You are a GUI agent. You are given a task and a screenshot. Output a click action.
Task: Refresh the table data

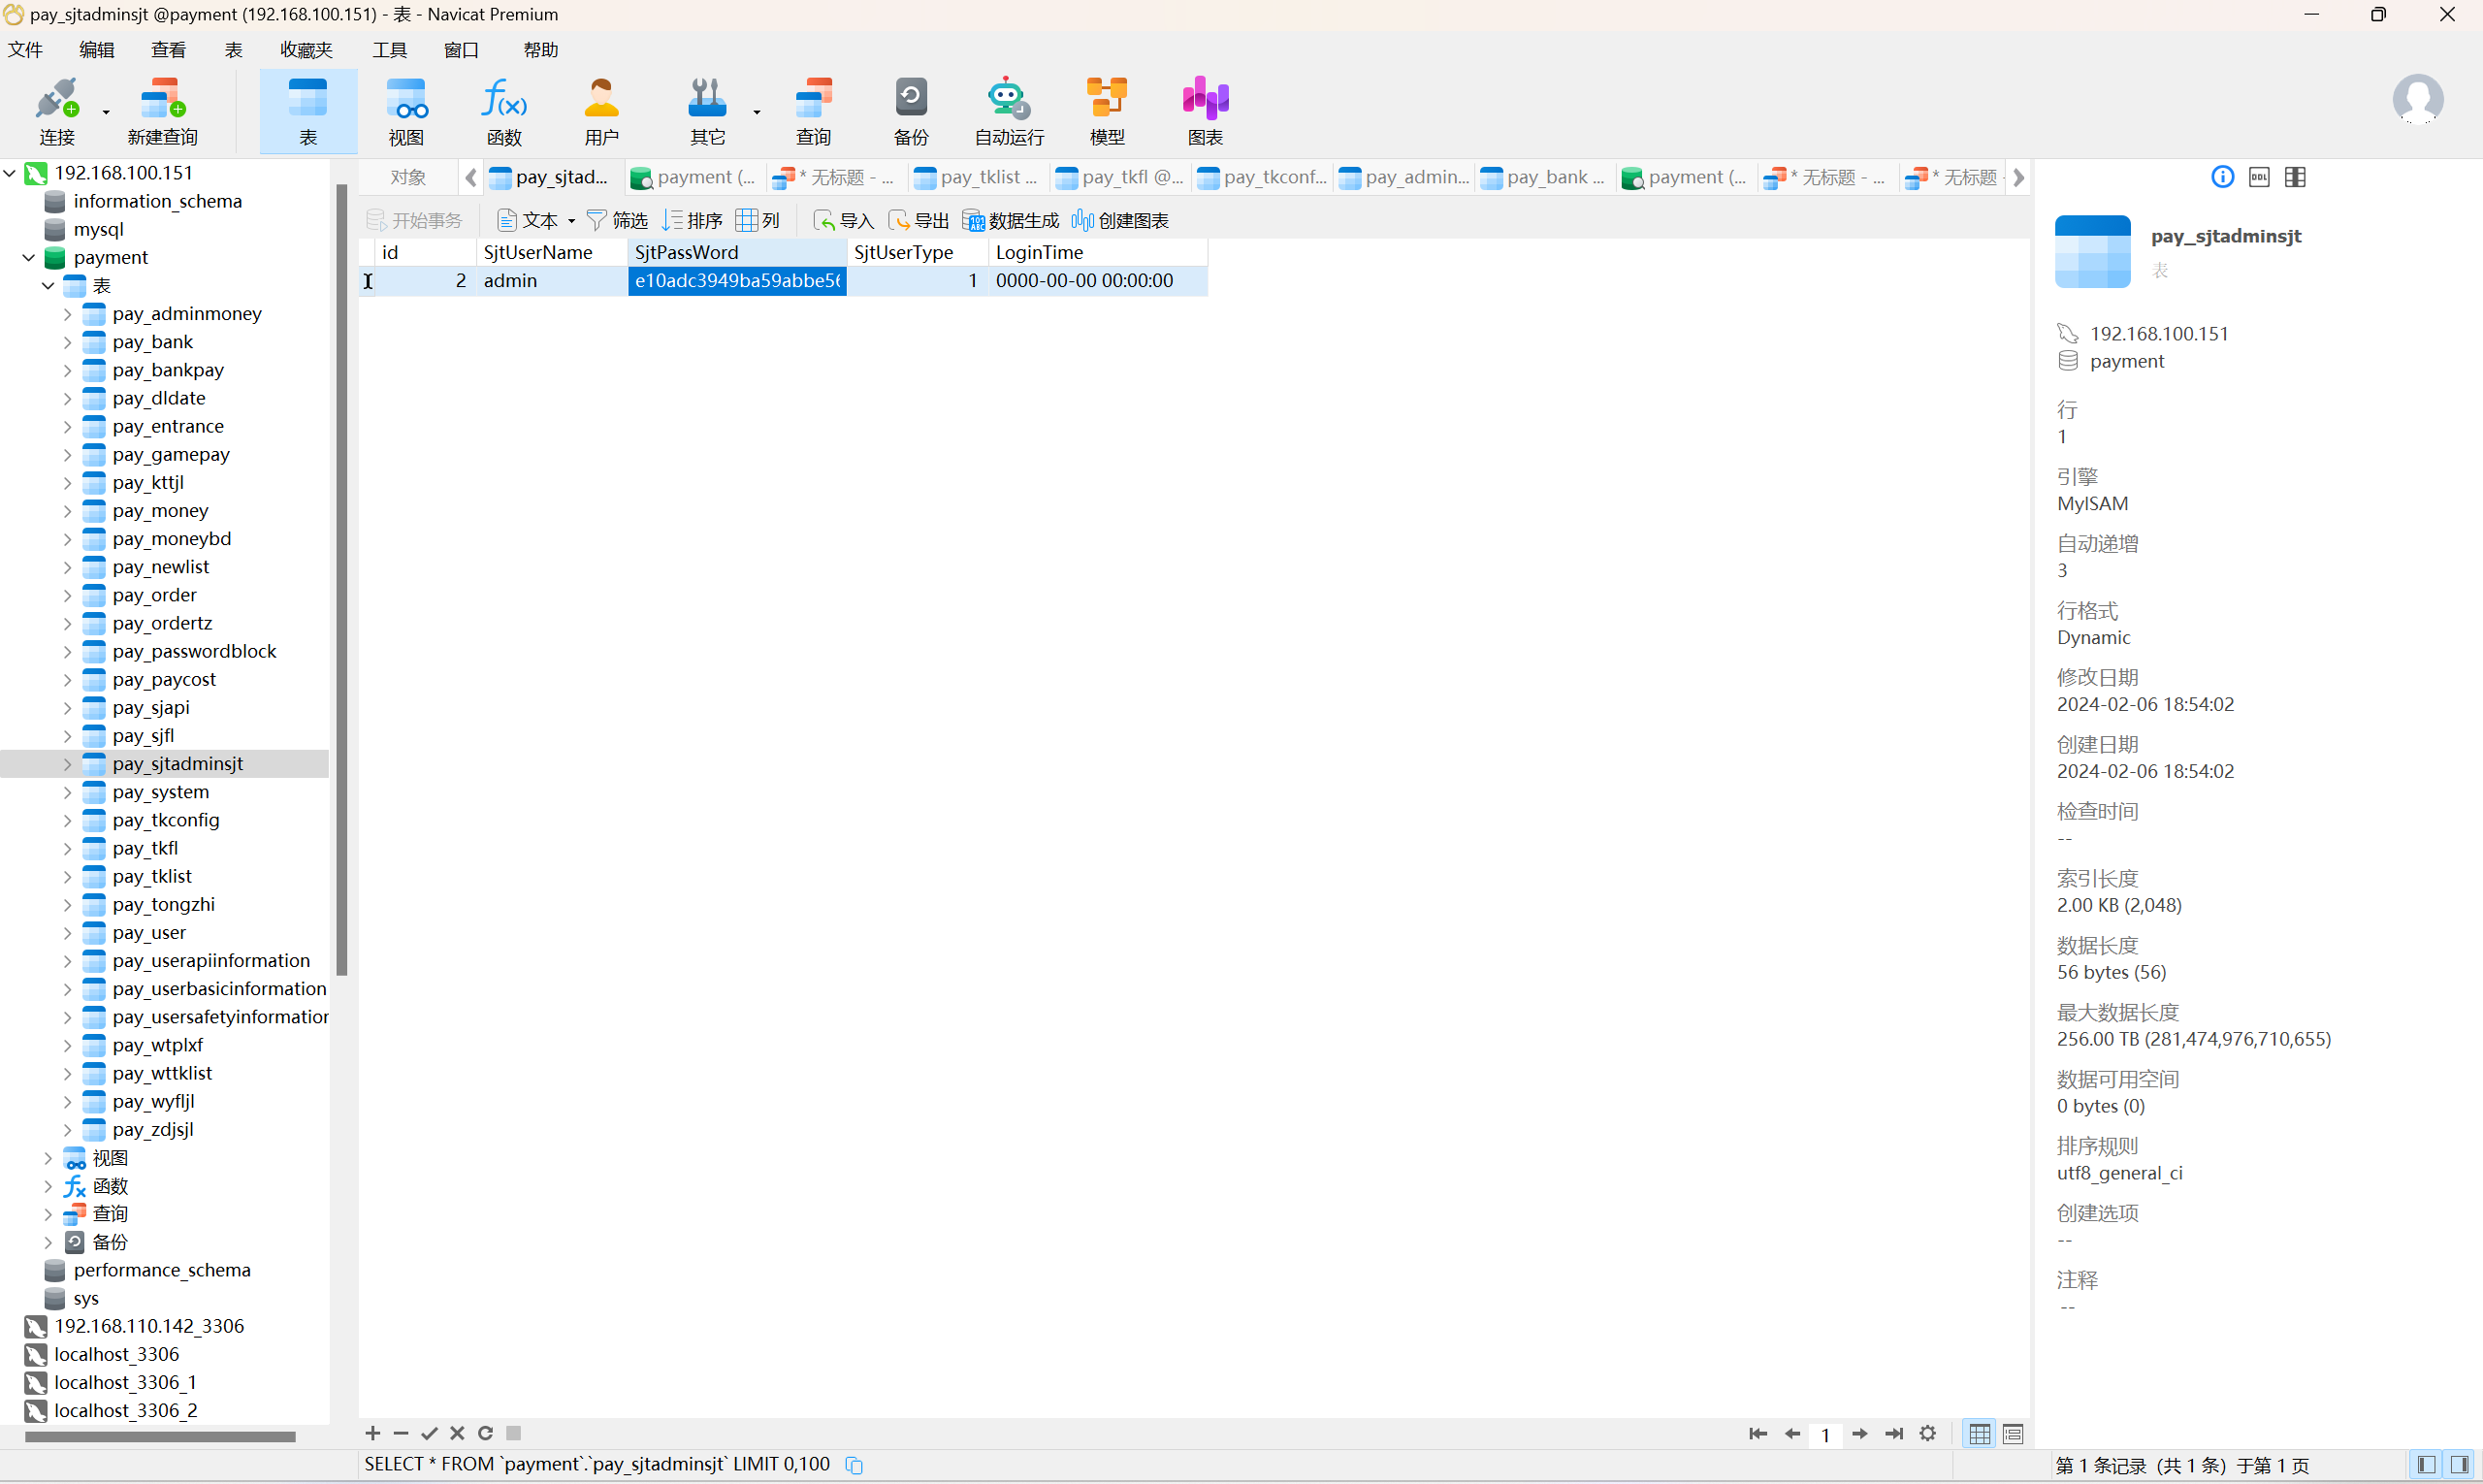[x=485, y=1433]
